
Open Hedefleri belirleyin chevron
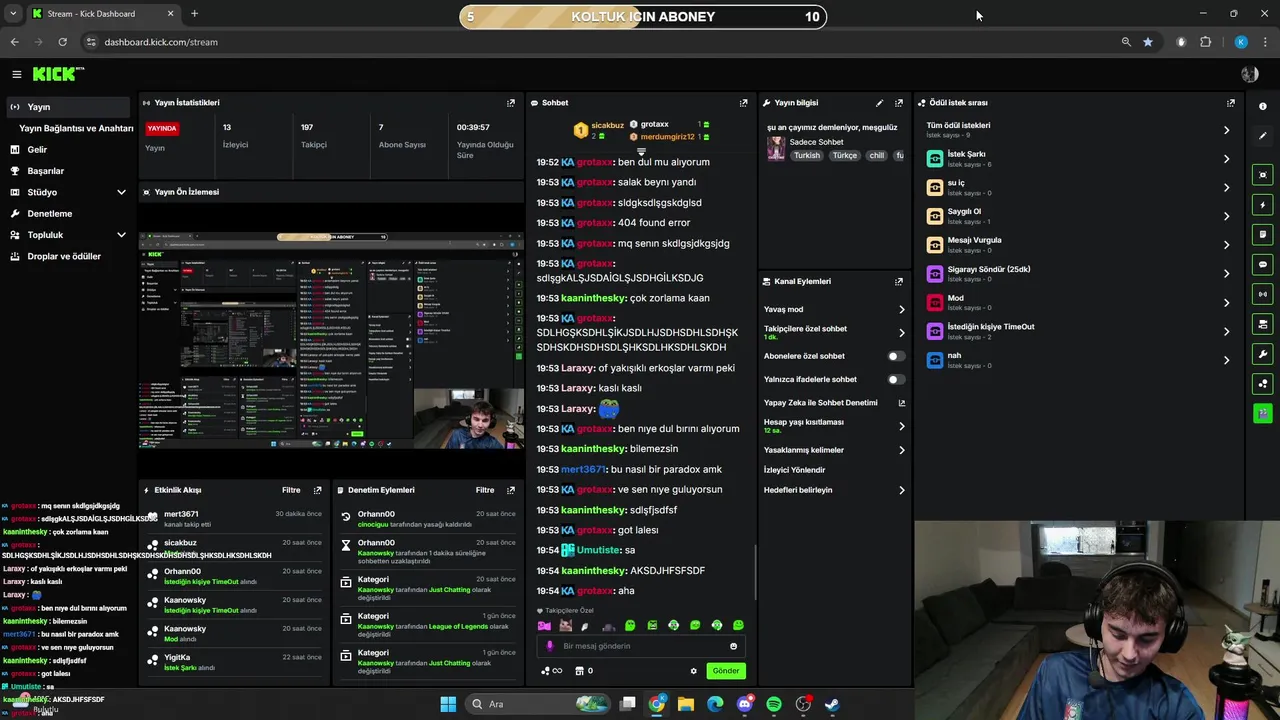(x=901, y=491)
